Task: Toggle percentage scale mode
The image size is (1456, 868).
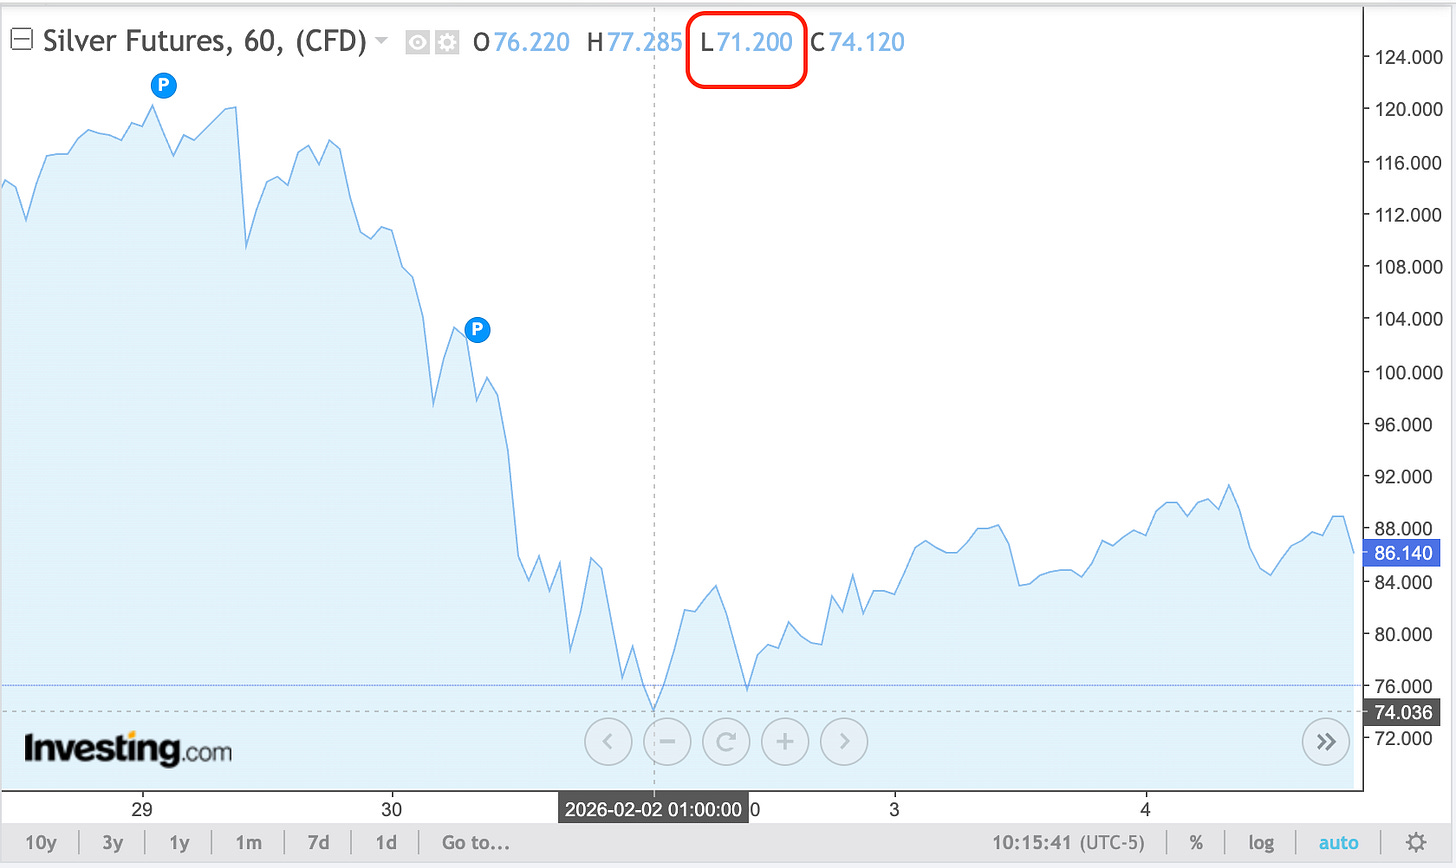Action: pyautogui.click(x=1196, y=843)
